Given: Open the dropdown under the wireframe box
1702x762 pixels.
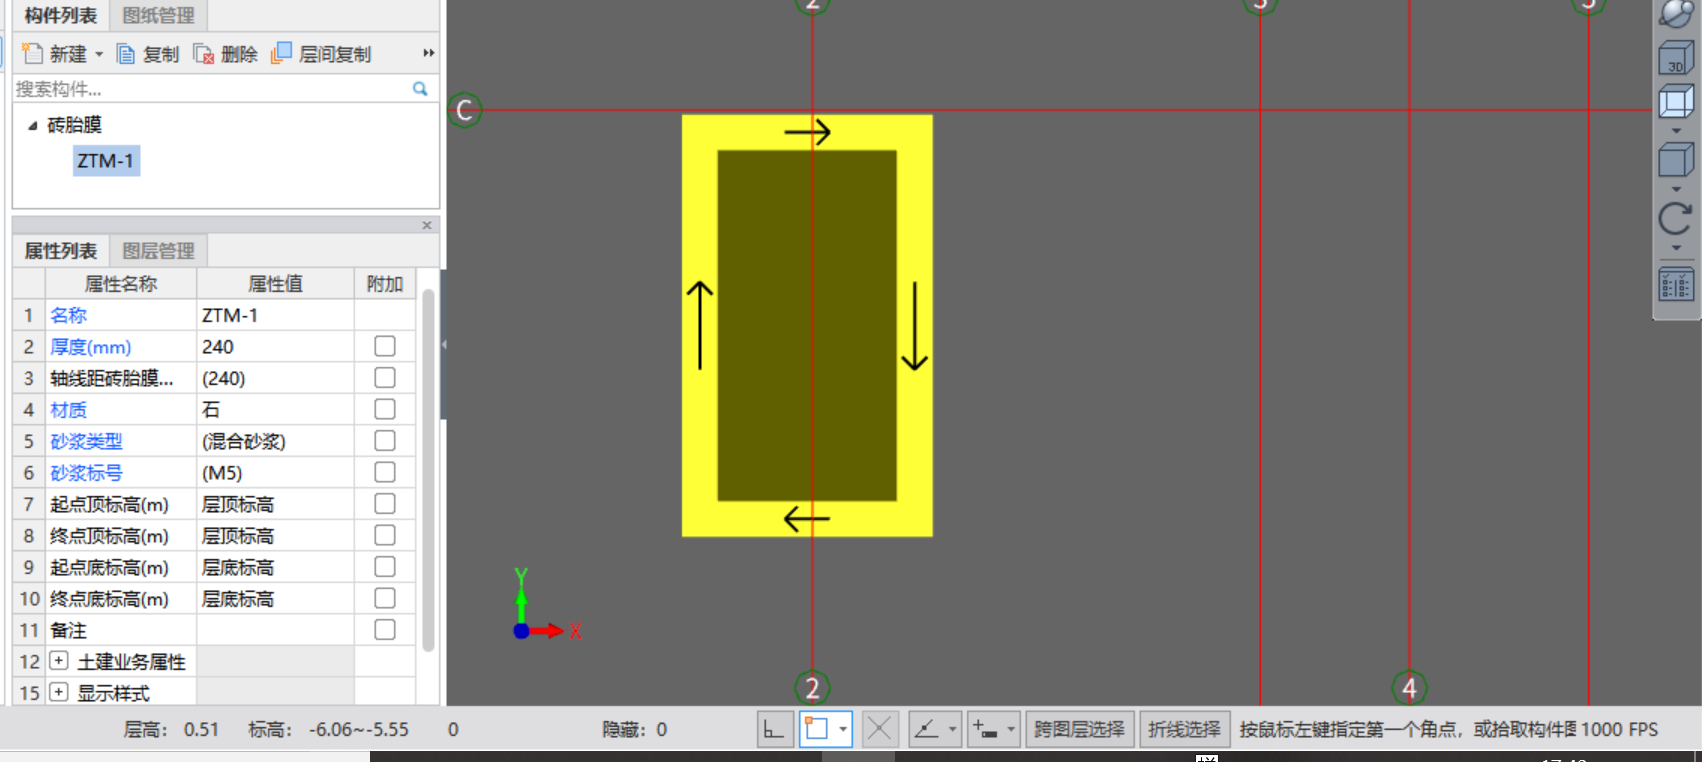Looking at the screenshot, I should (1676, 131).
